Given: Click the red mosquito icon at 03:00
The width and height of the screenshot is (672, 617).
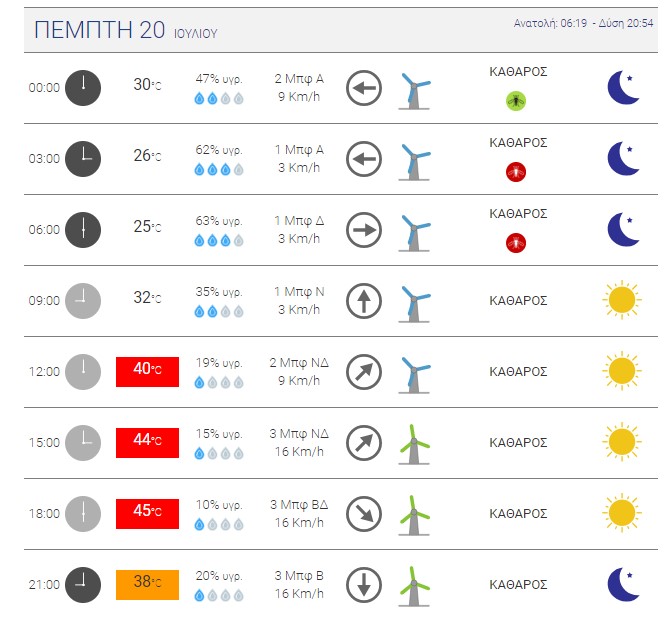Looking at the screenshot, I should click(516, 172).
